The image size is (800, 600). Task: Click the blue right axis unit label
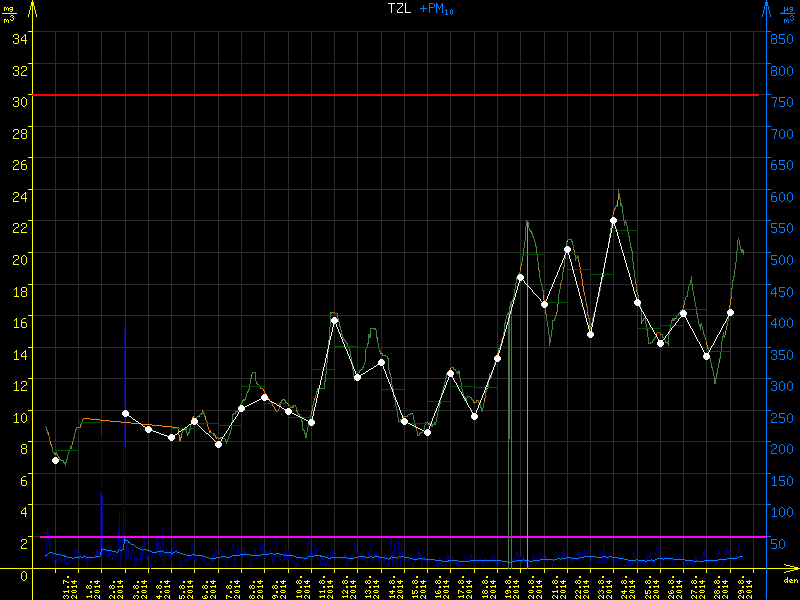click(x=788, y=14)
